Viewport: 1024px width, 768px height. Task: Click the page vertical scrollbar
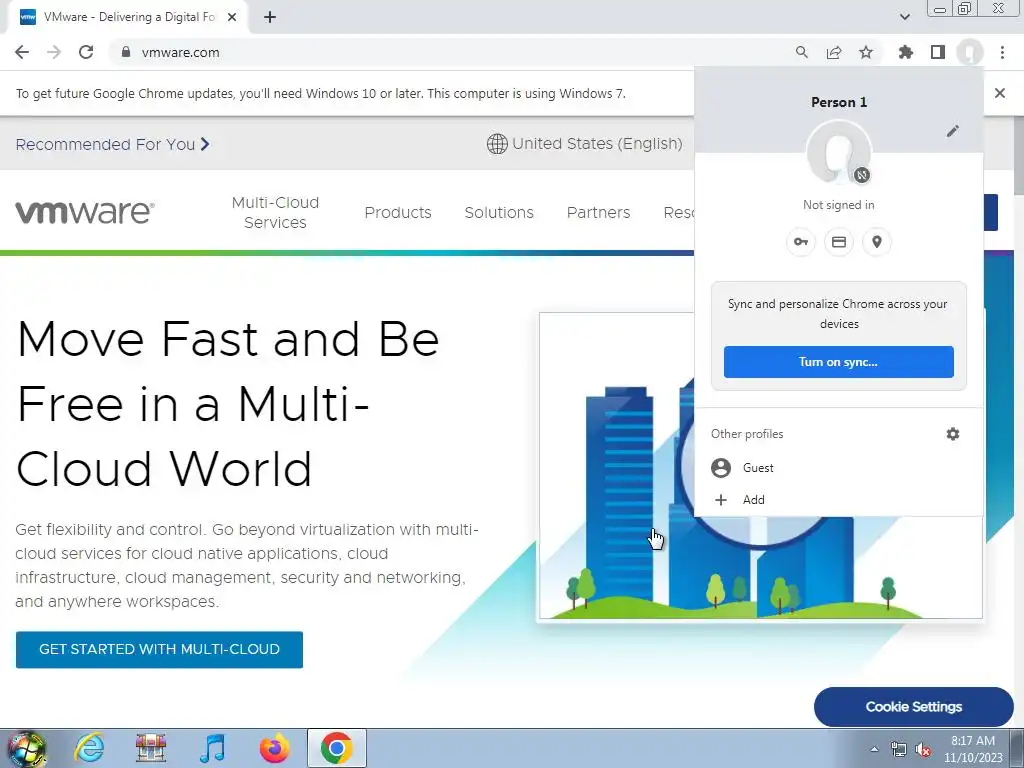[x=1019, y=155]
